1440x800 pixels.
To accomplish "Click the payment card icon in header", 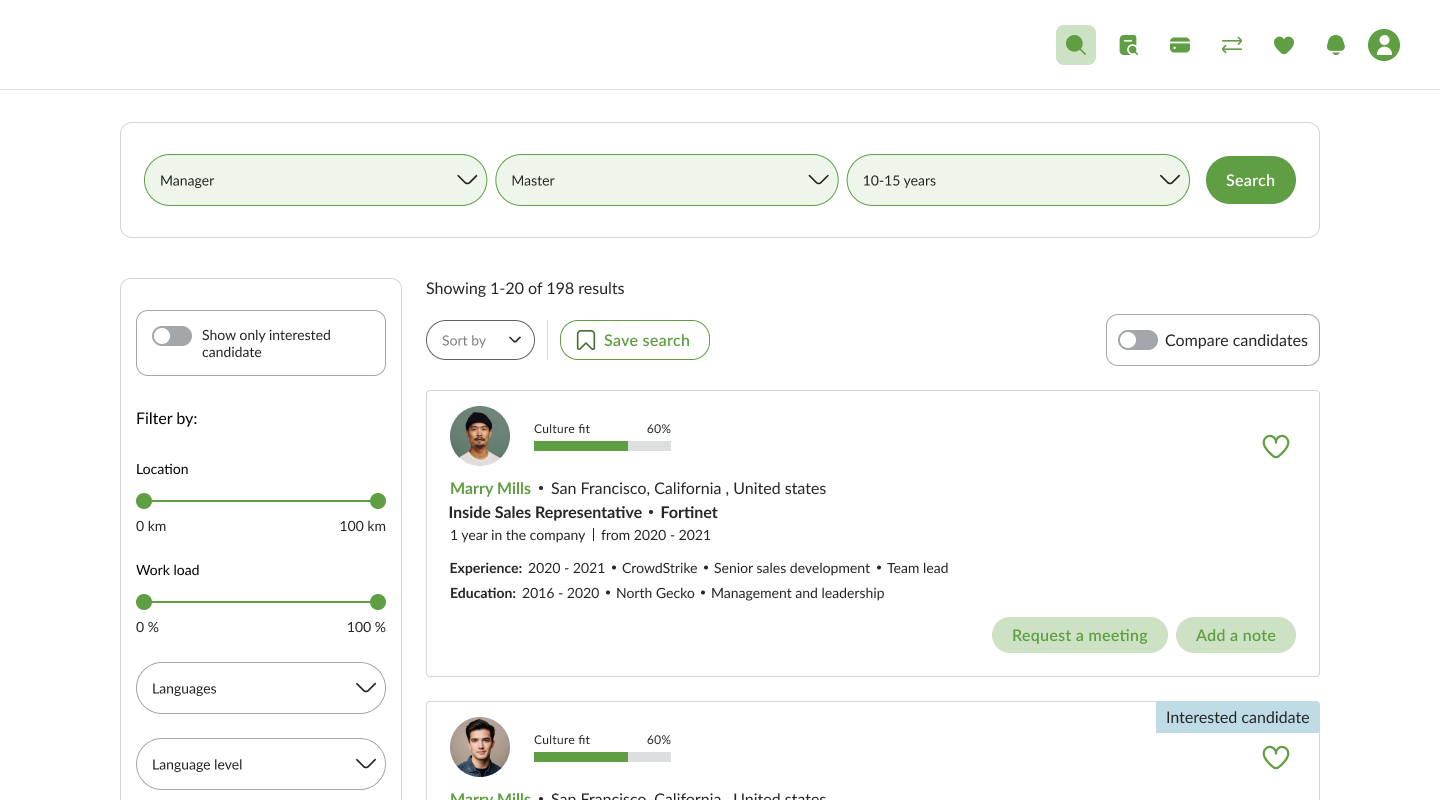I will 1180,45.
